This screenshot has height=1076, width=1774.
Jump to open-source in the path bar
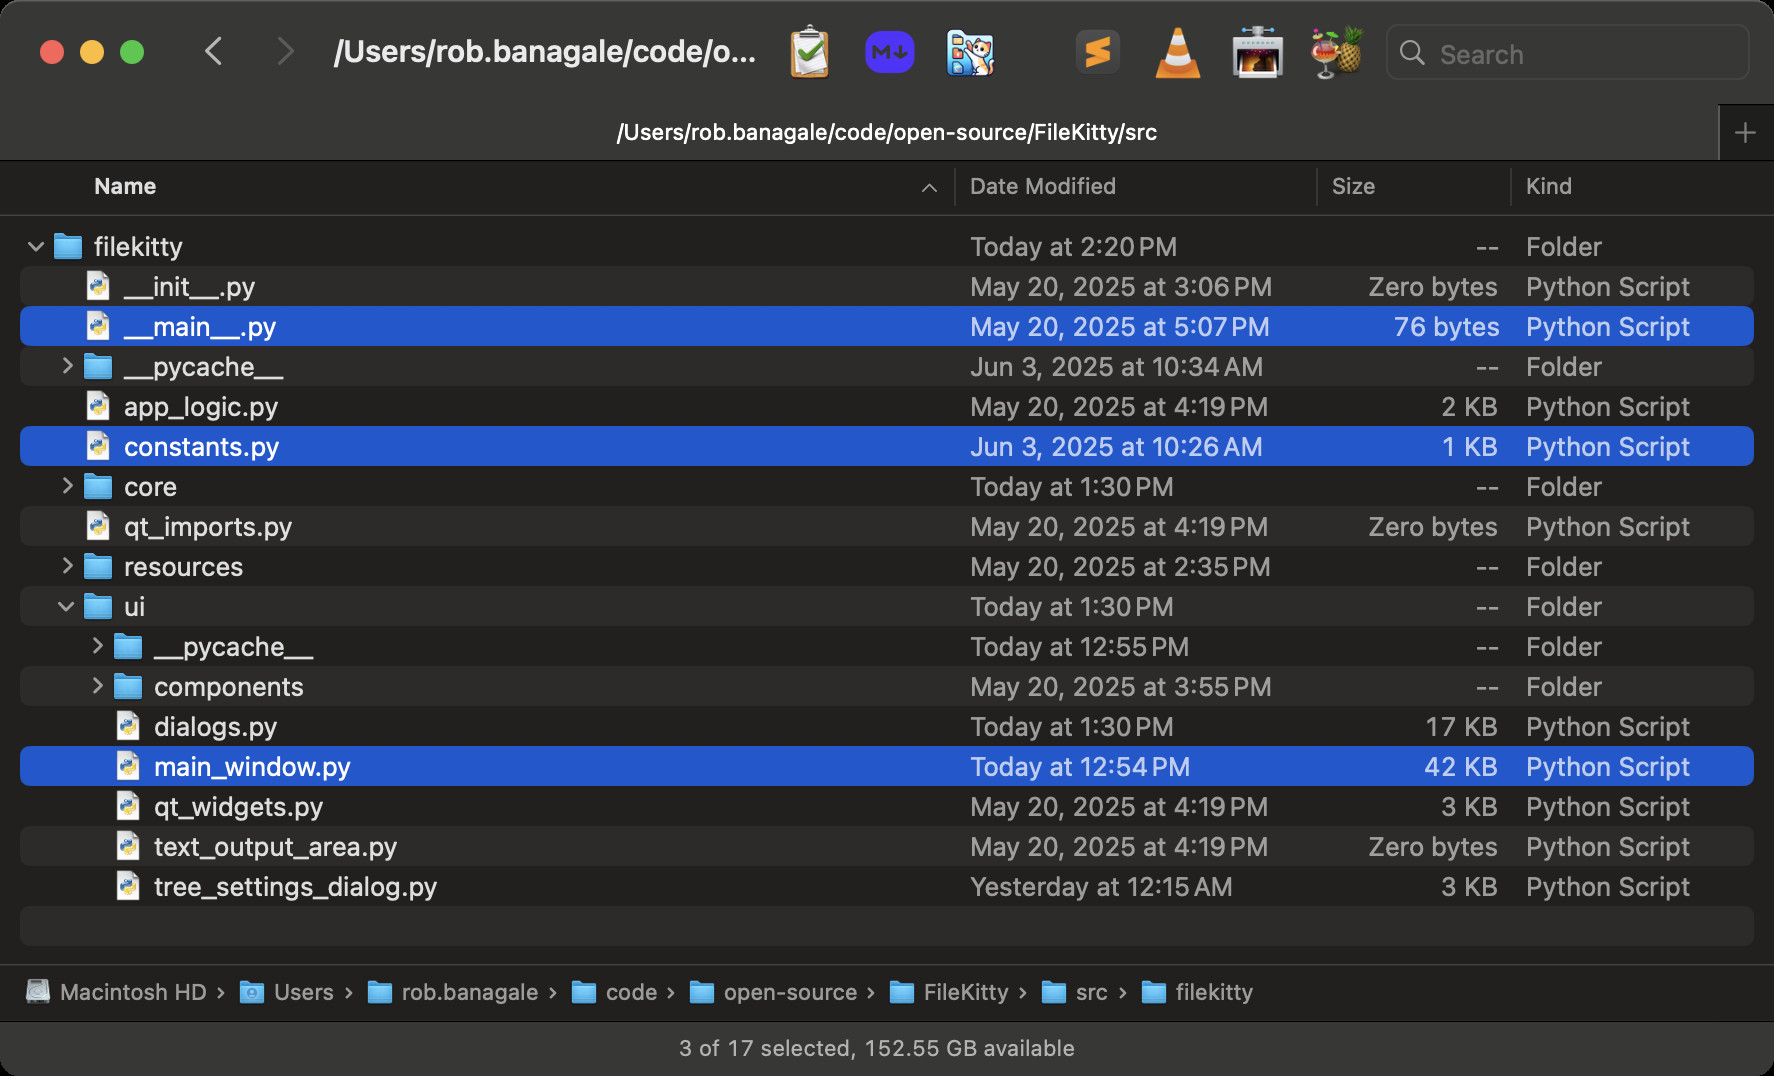789,992
